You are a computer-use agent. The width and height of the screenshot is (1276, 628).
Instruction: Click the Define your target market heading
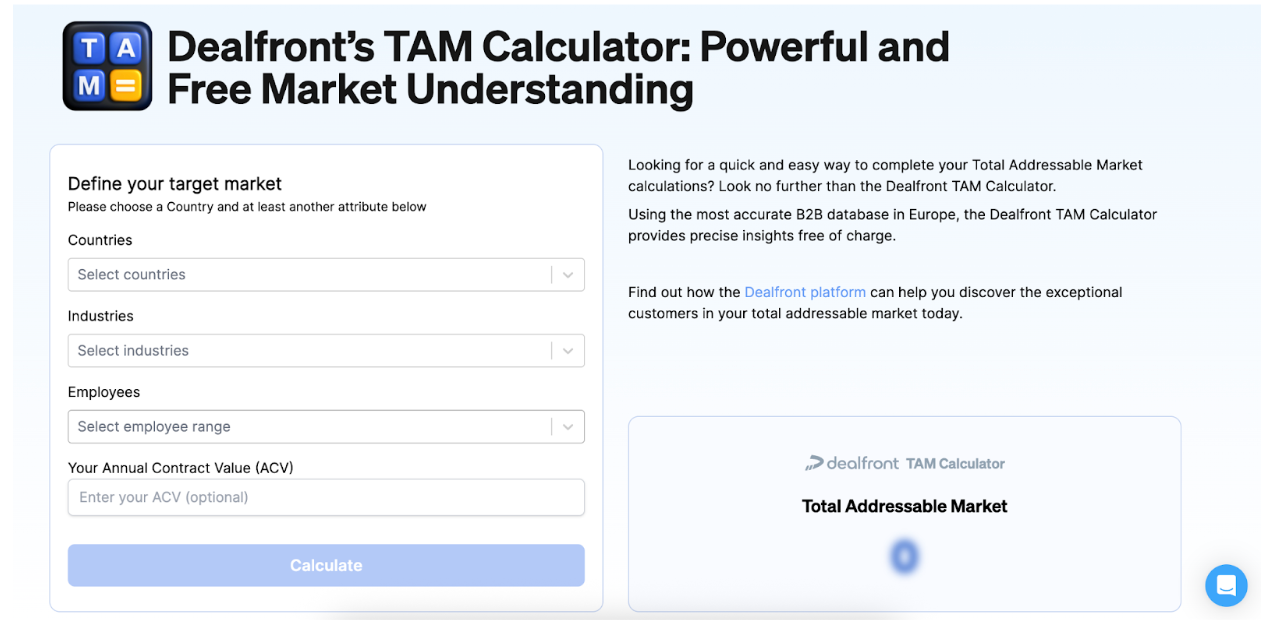(x=175, y=184)
